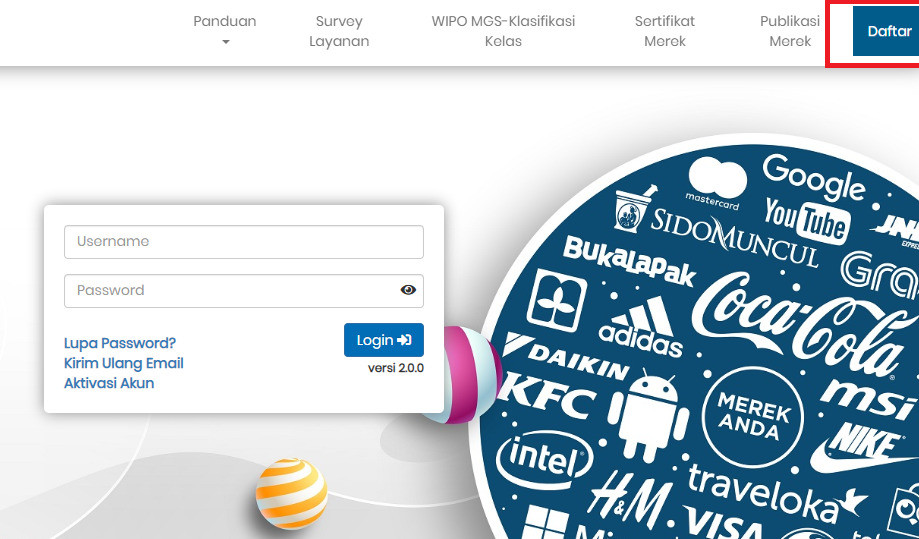Focus the Username input field

(x=244, y=241)
